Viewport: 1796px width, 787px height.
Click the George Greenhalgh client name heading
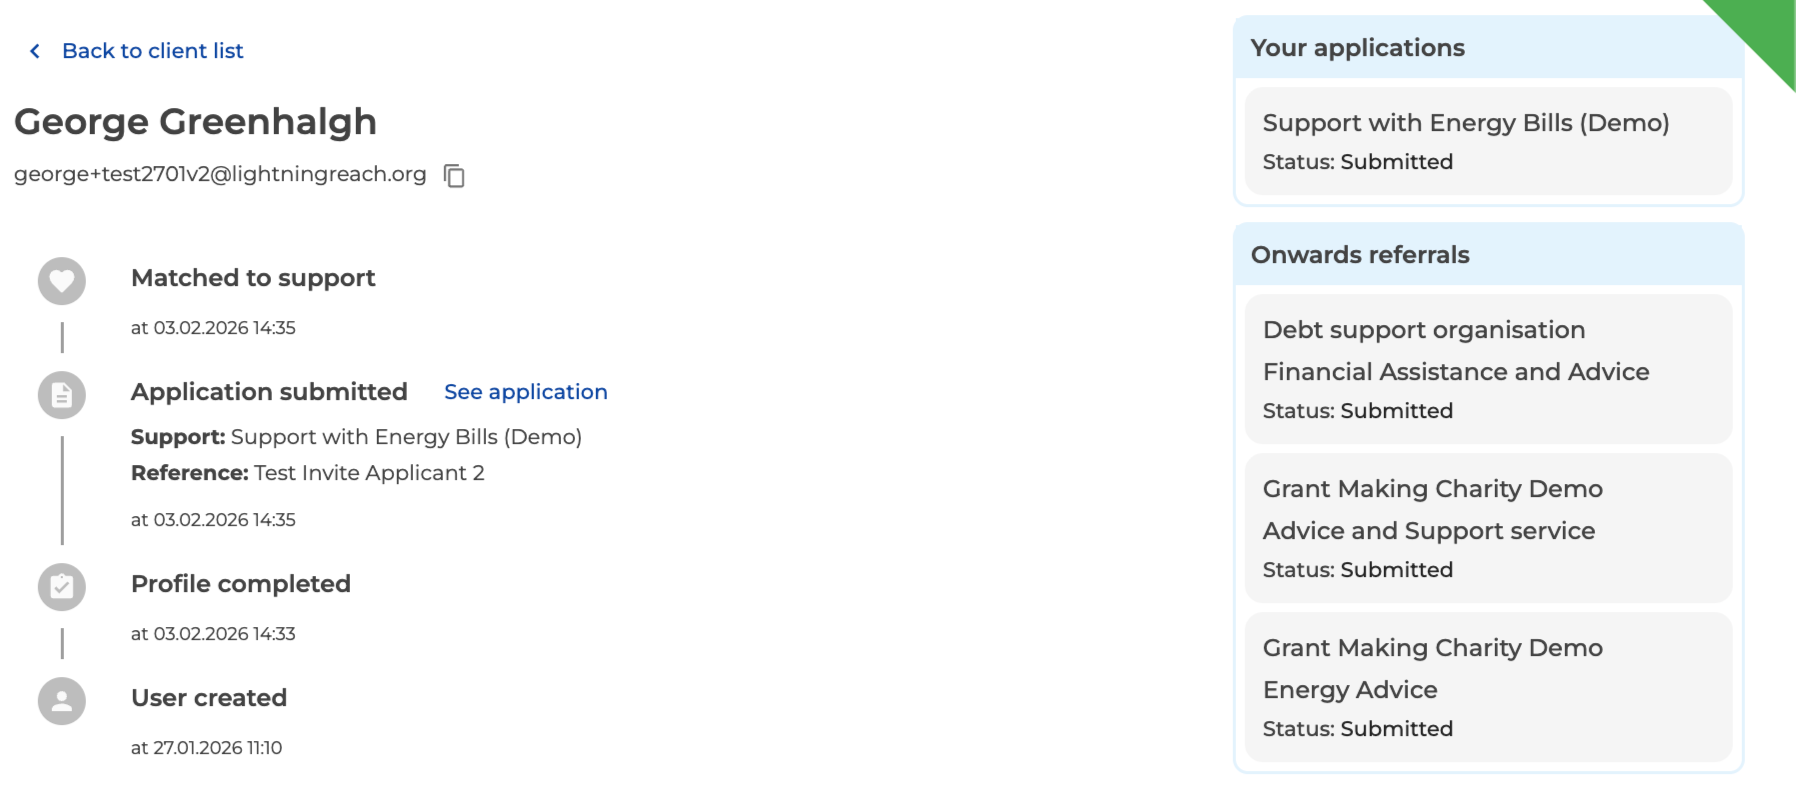point(196,122)
